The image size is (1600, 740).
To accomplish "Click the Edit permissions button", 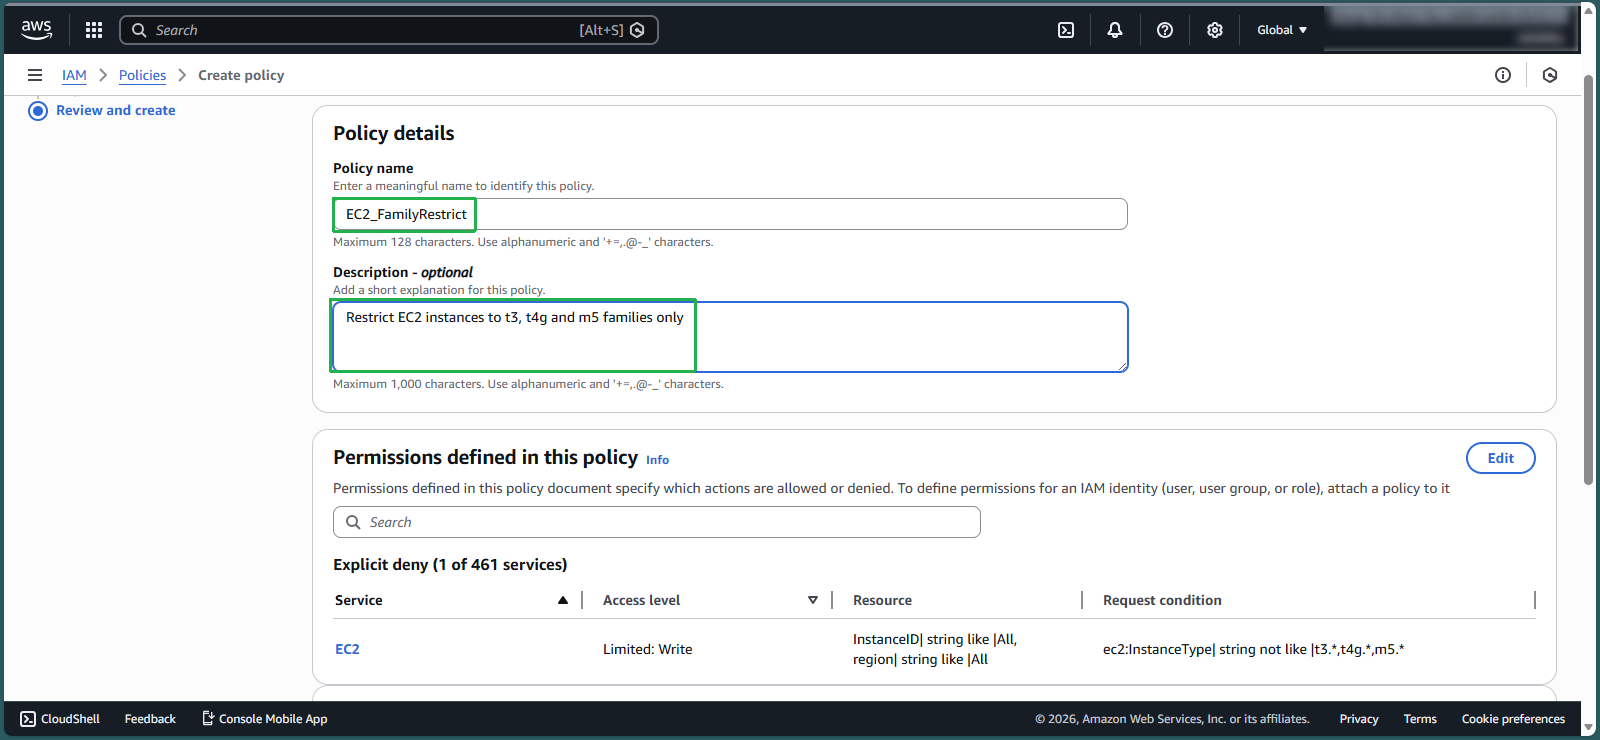I will click(1500, 458).
